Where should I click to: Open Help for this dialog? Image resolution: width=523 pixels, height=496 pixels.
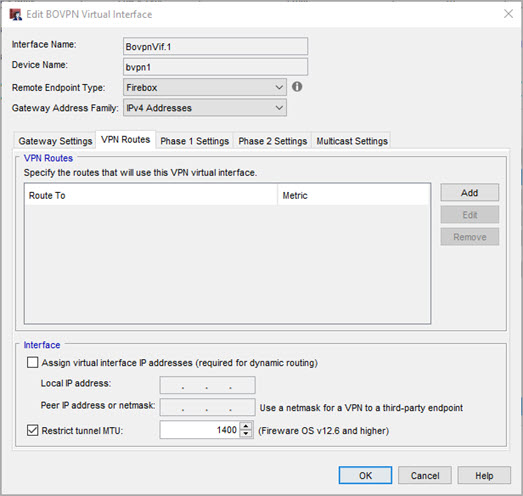coord(484,475)
